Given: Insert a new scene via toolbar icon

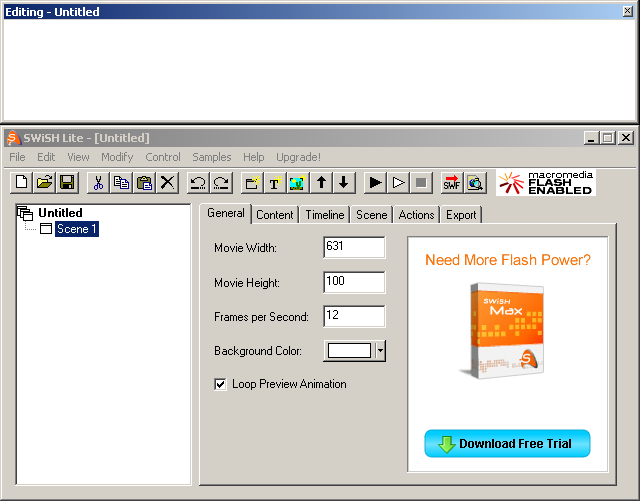Looking at the screenshot, I should [x=252, y=182].
